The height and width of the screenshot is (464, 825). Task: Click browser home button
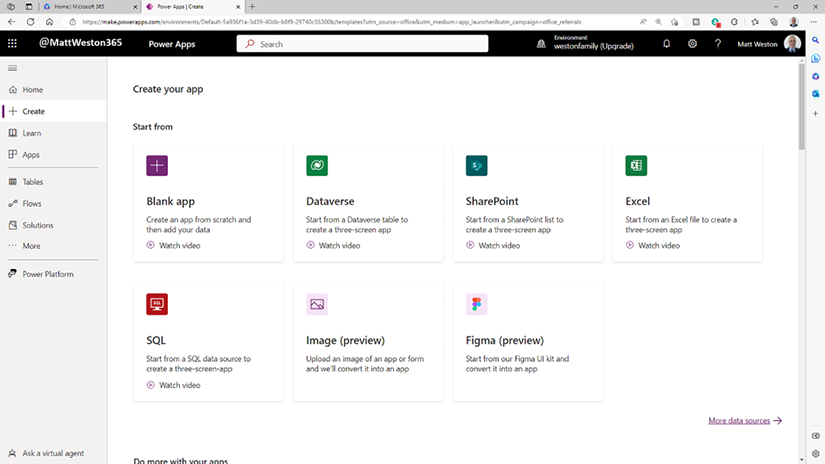point(49,22)
